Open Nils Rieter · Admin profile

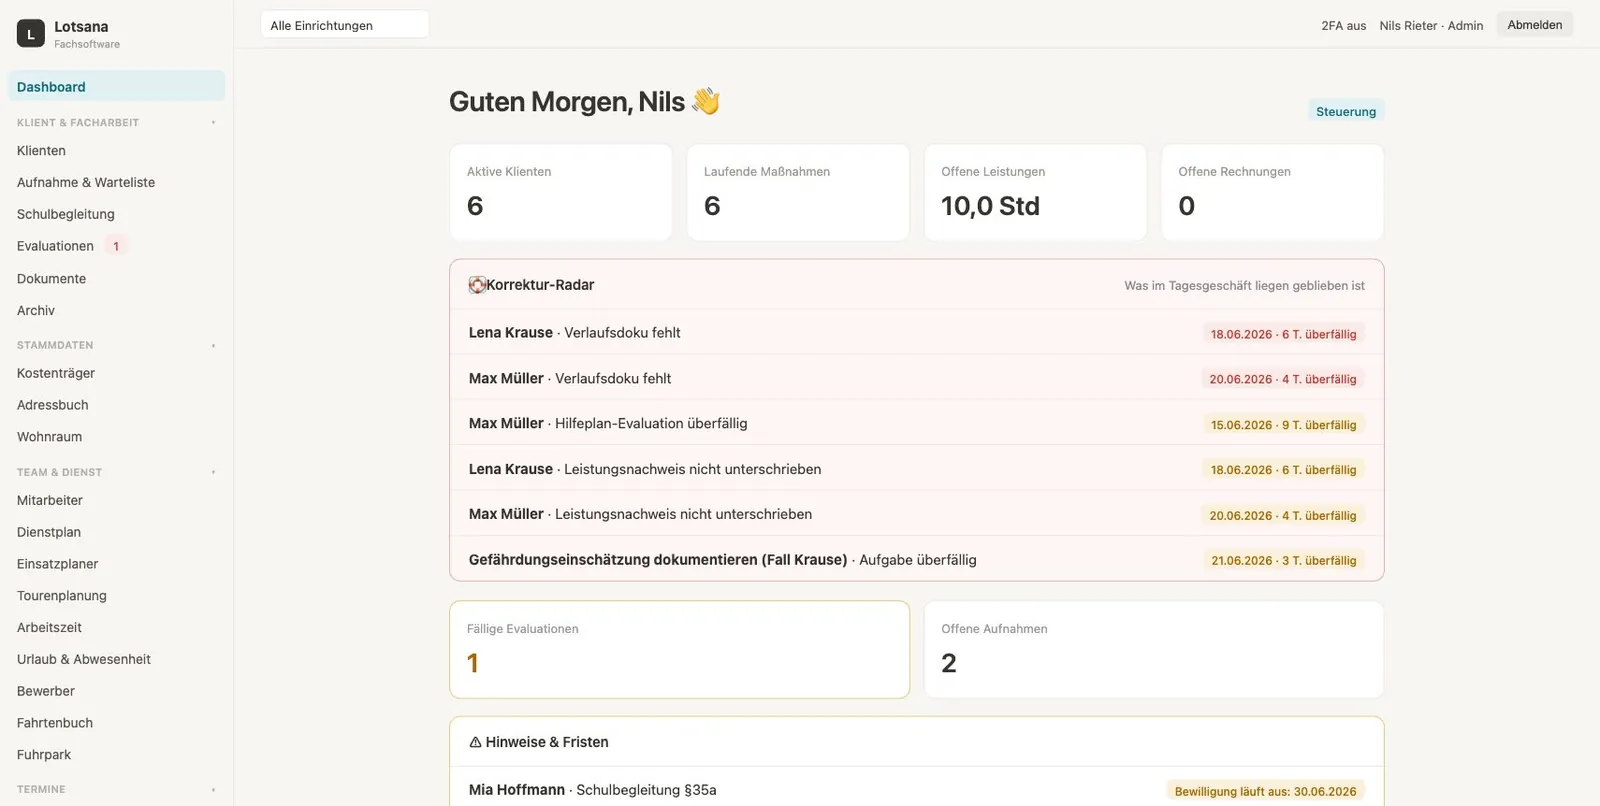[x=1431, y=26]
